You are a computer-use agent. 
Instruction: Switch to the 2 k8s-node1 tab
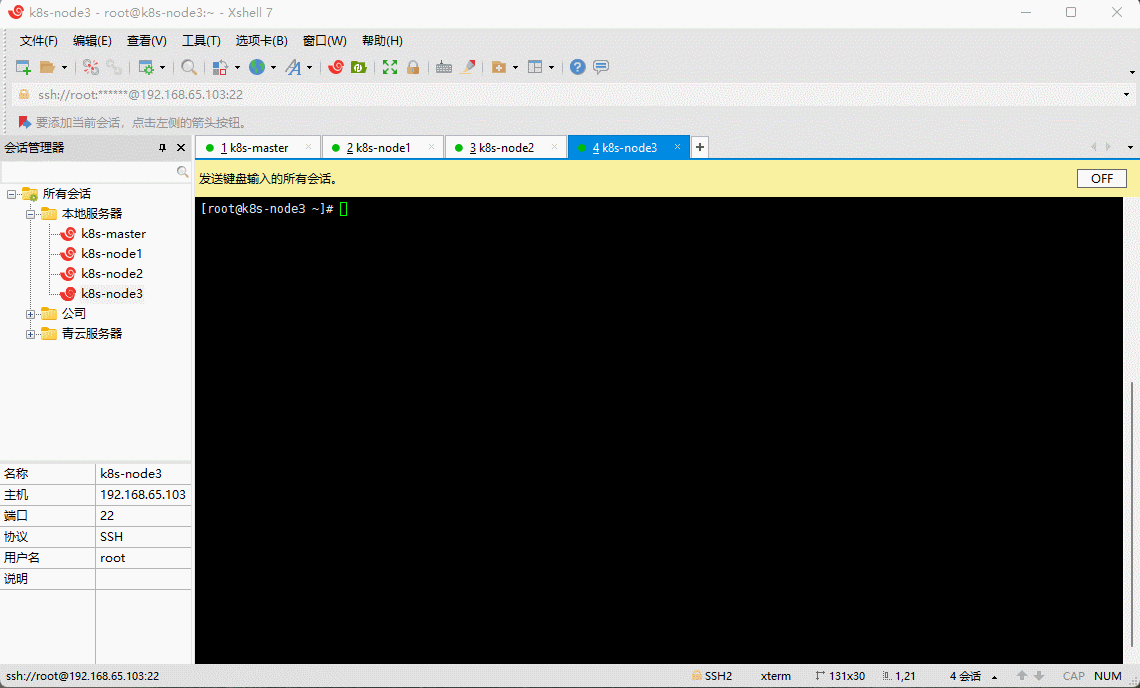pyautogui.click(x=382, y=148)
